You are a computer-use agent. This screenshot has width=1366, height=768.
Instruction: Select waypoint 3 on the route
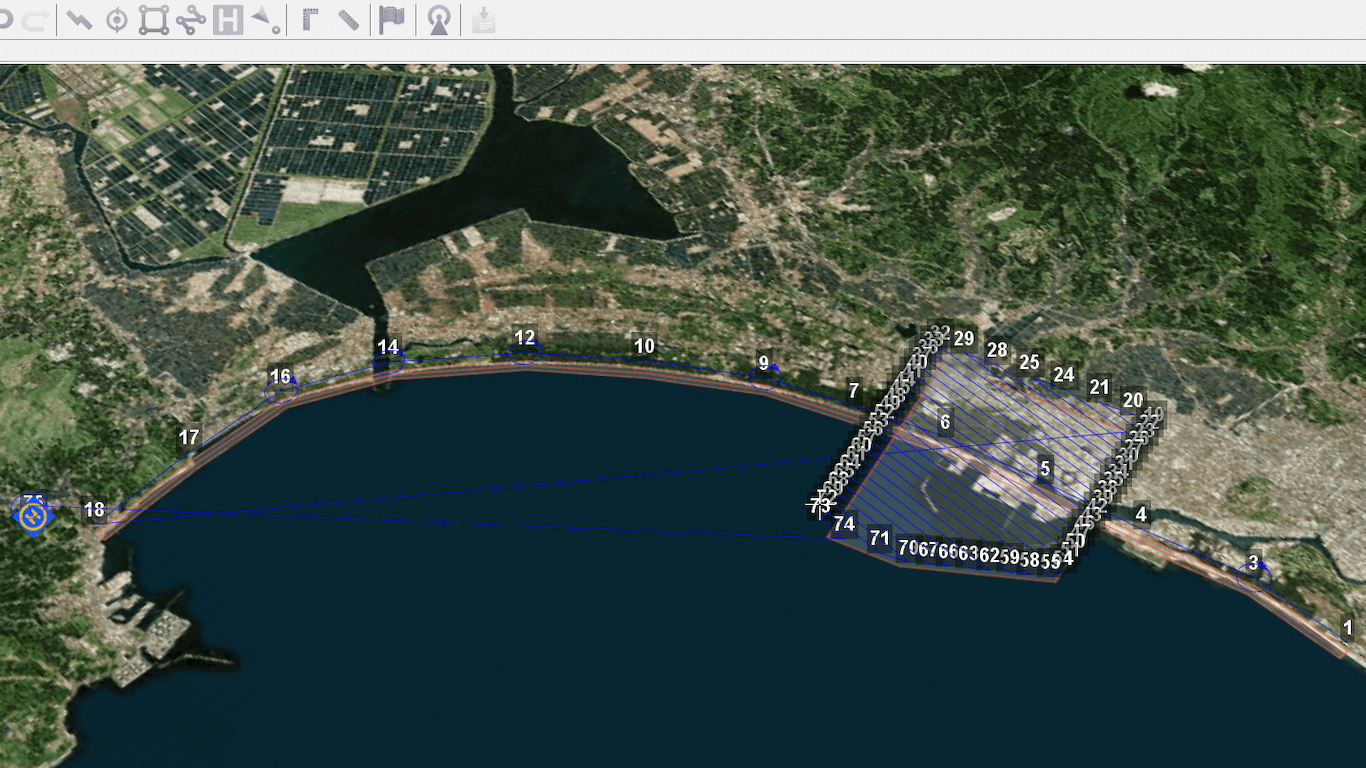(x=1253, y=564)
